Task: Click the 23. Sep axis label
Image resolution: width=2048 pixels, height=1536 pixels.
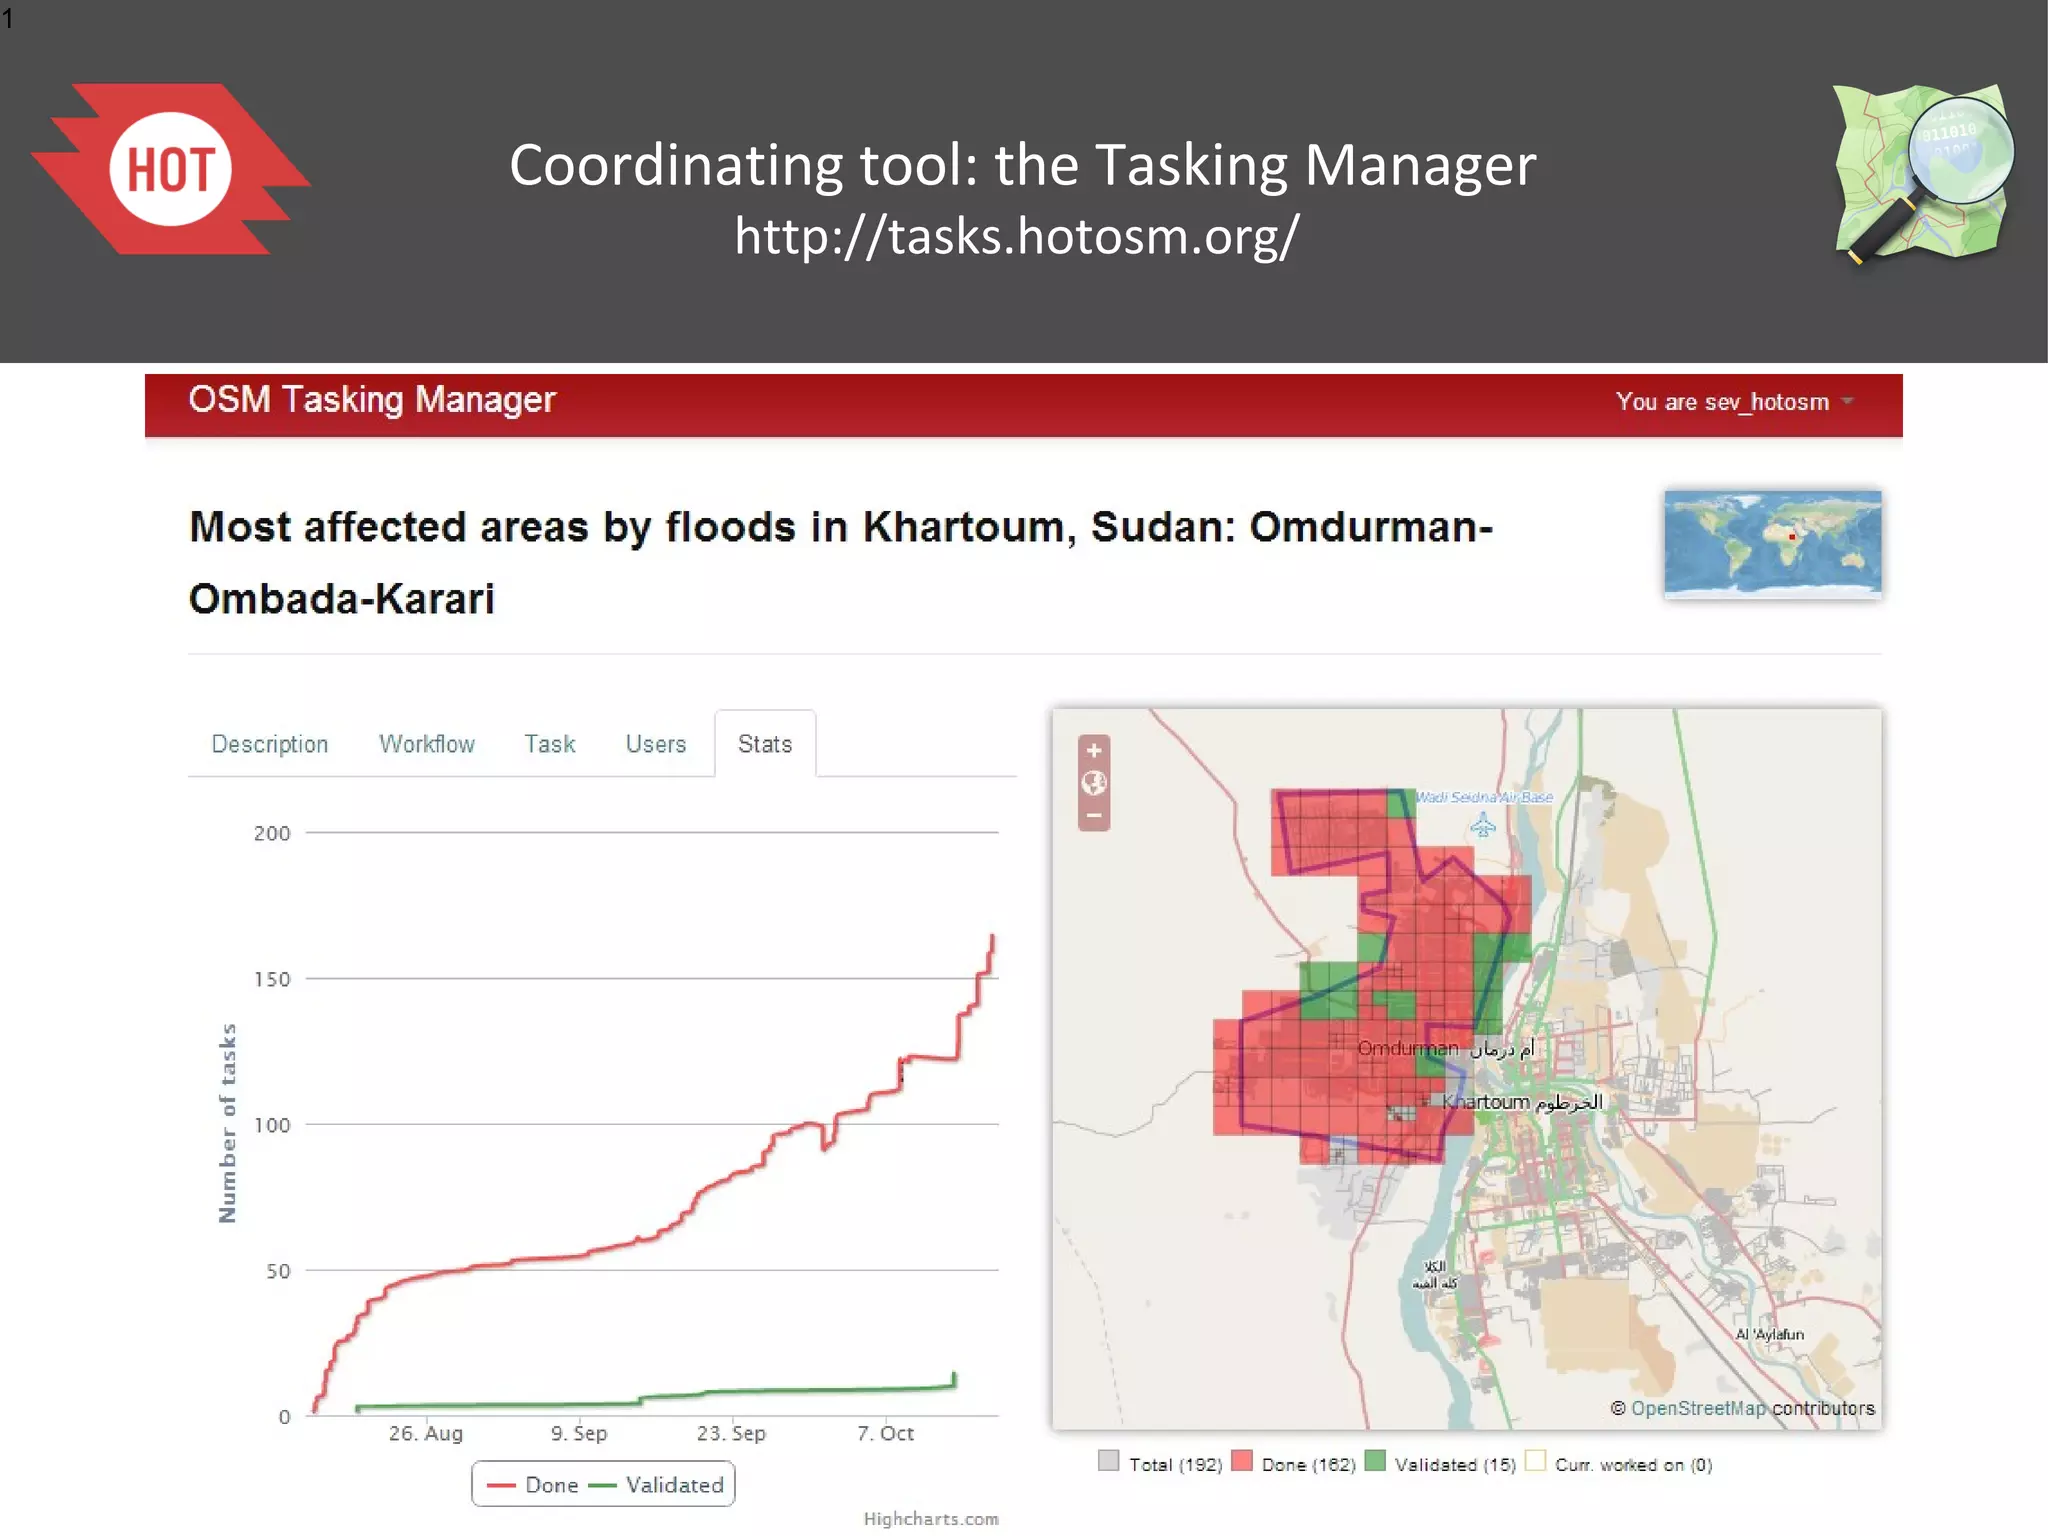Action: tap(731, 1433)
